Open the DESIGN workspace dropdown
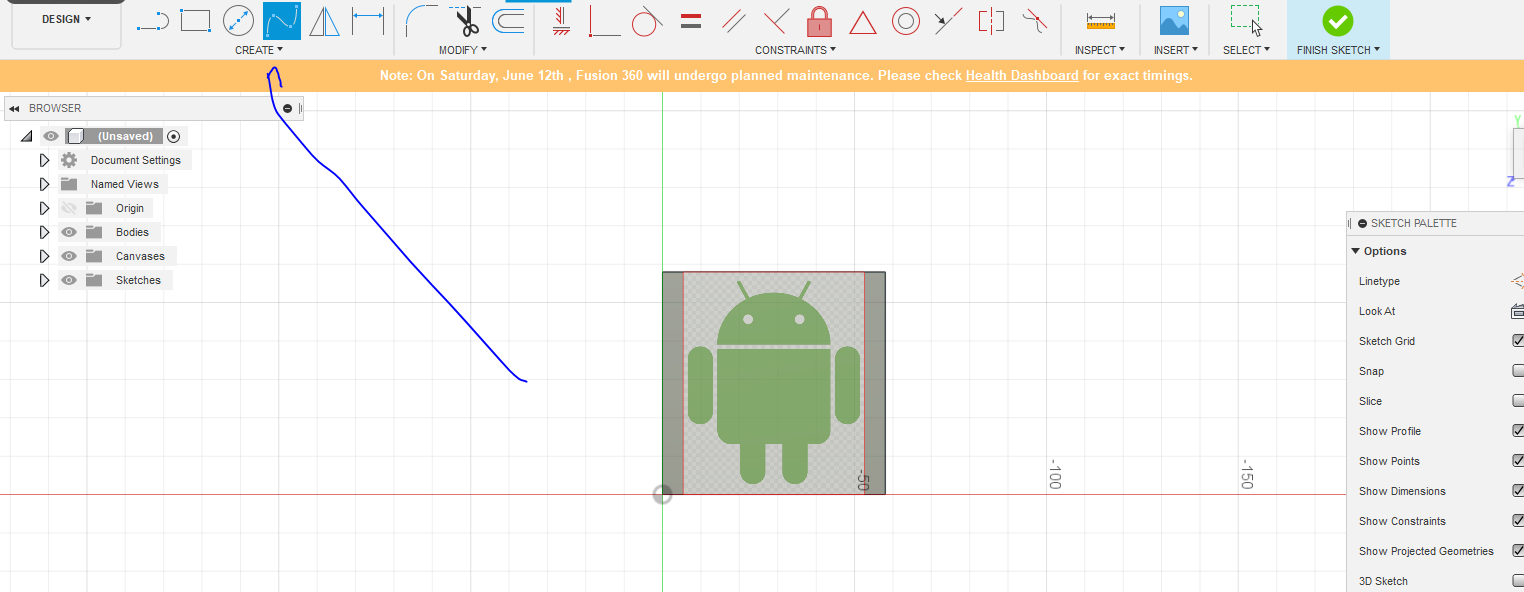This screenshot has height=592, width=1524. click(x=67, y=19)
